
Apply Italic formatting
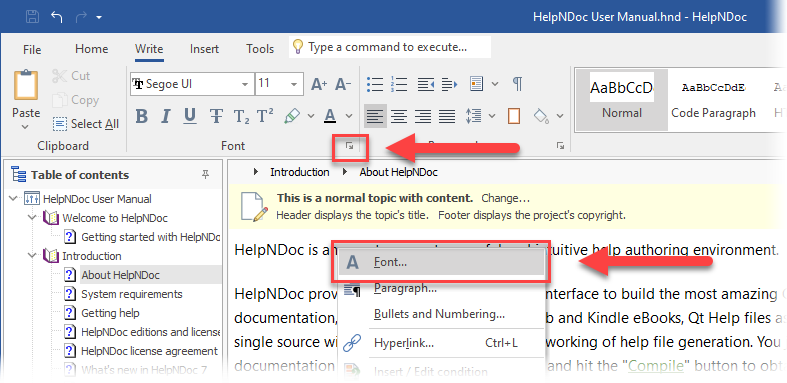click(166, 116)
